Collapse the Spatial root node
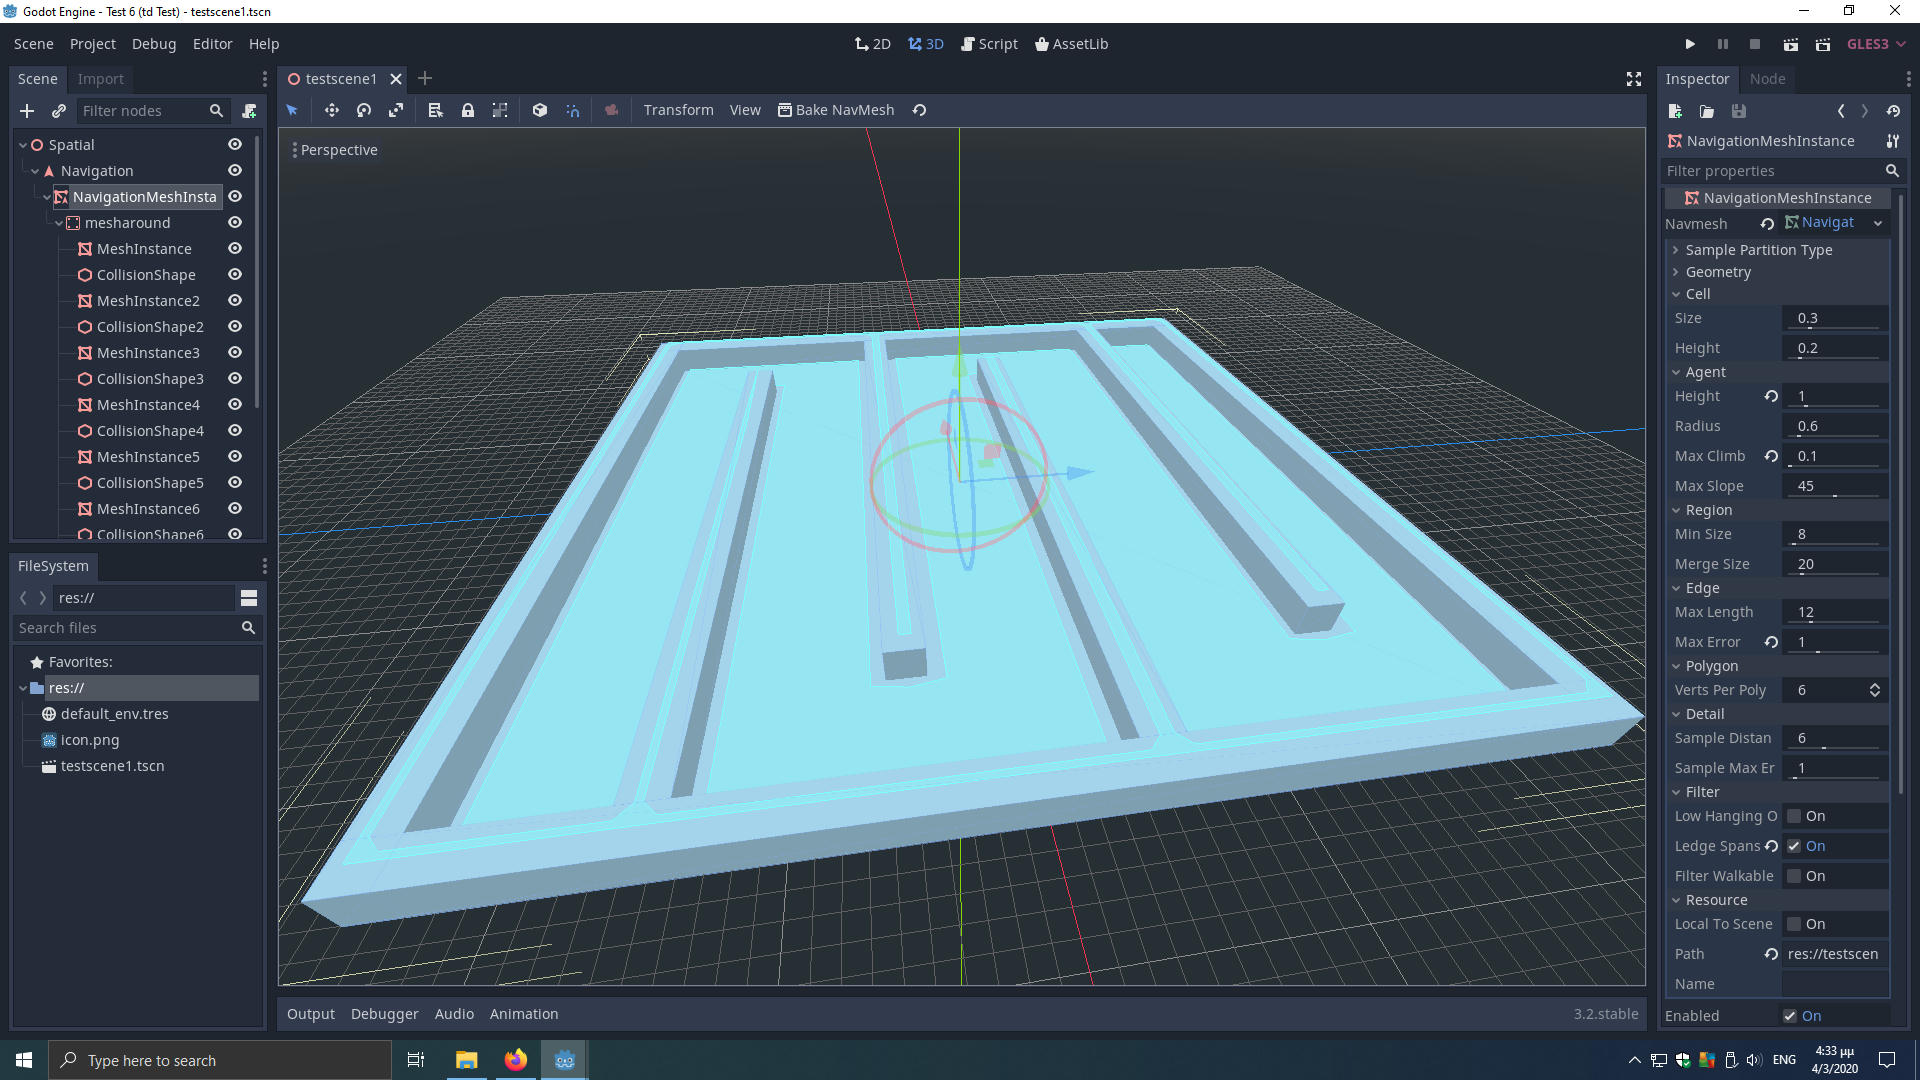This screenshot has height=1080, width=1920. (23, 145)
